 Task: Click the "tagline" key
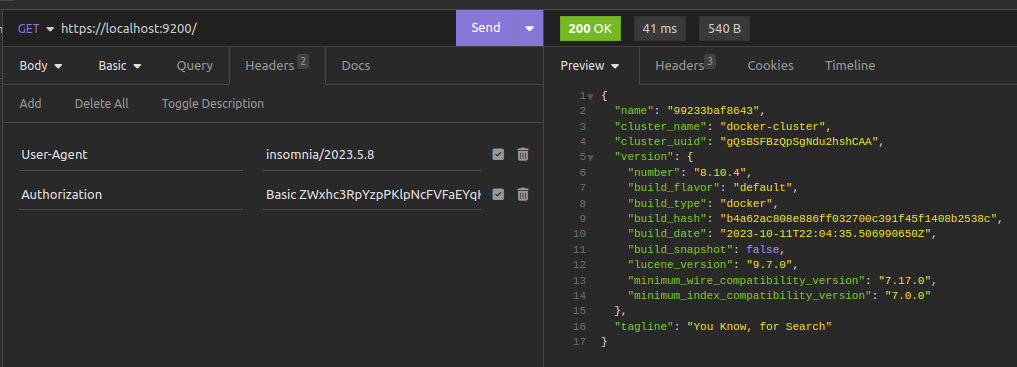(645, 327)
